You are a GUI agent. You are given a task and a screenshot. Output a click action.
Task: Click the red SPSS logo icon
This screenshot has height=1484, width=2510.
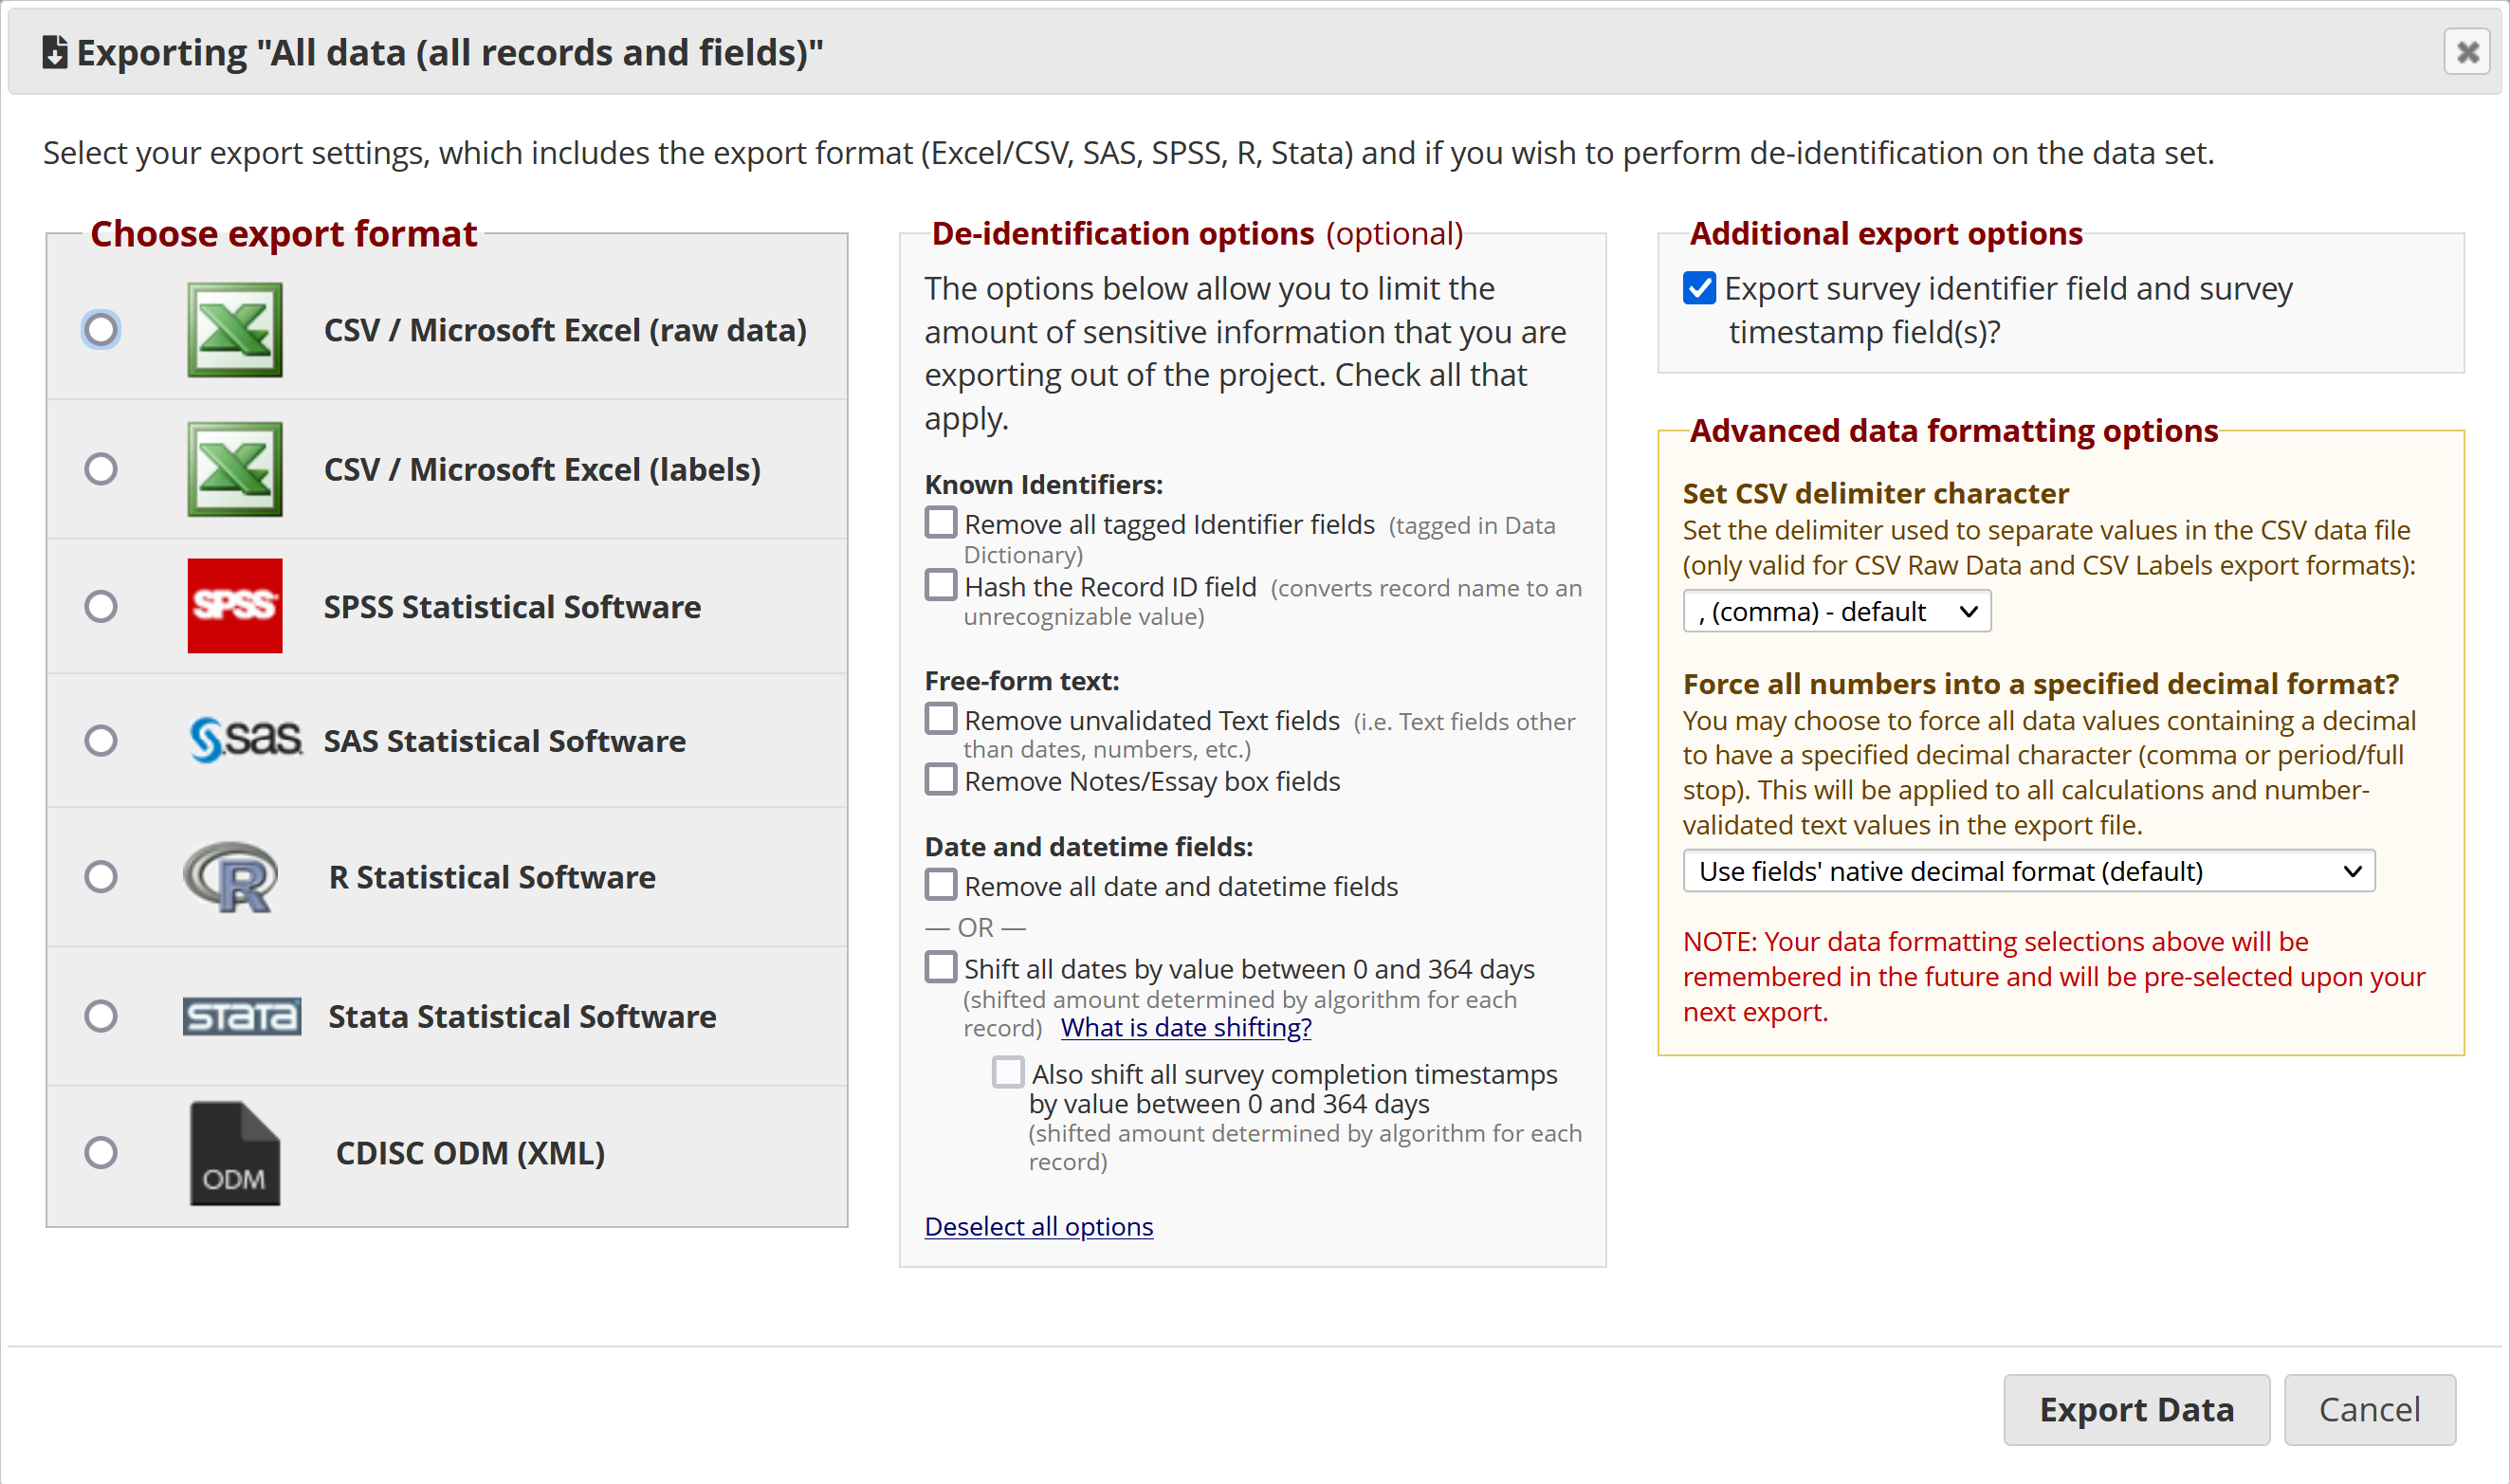tap(235, 605)
